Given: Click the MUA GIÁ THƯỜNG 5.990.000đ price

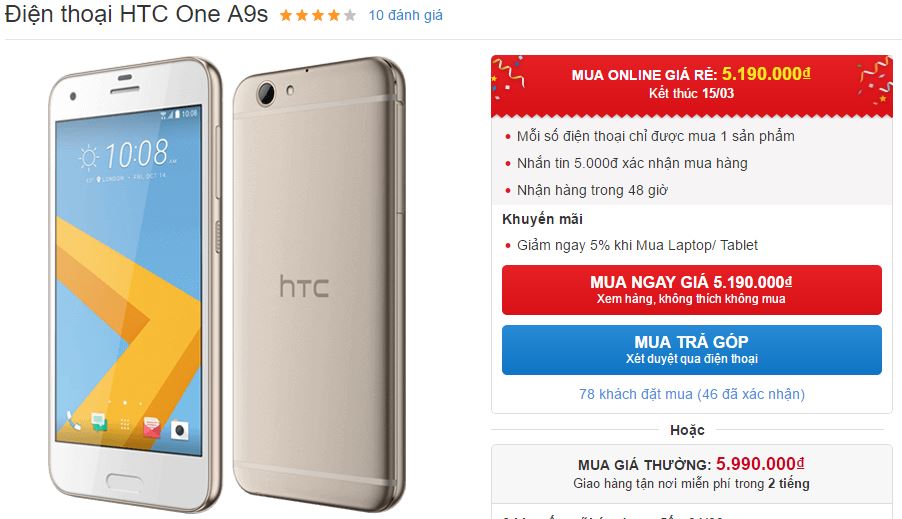Looking at the screenshot, I should coord(691,464).
